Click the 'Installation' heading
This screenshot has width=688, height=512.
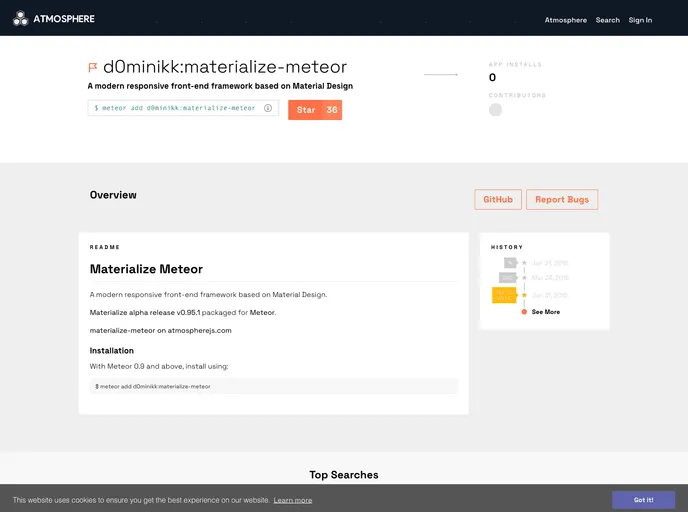coord(111,351)
